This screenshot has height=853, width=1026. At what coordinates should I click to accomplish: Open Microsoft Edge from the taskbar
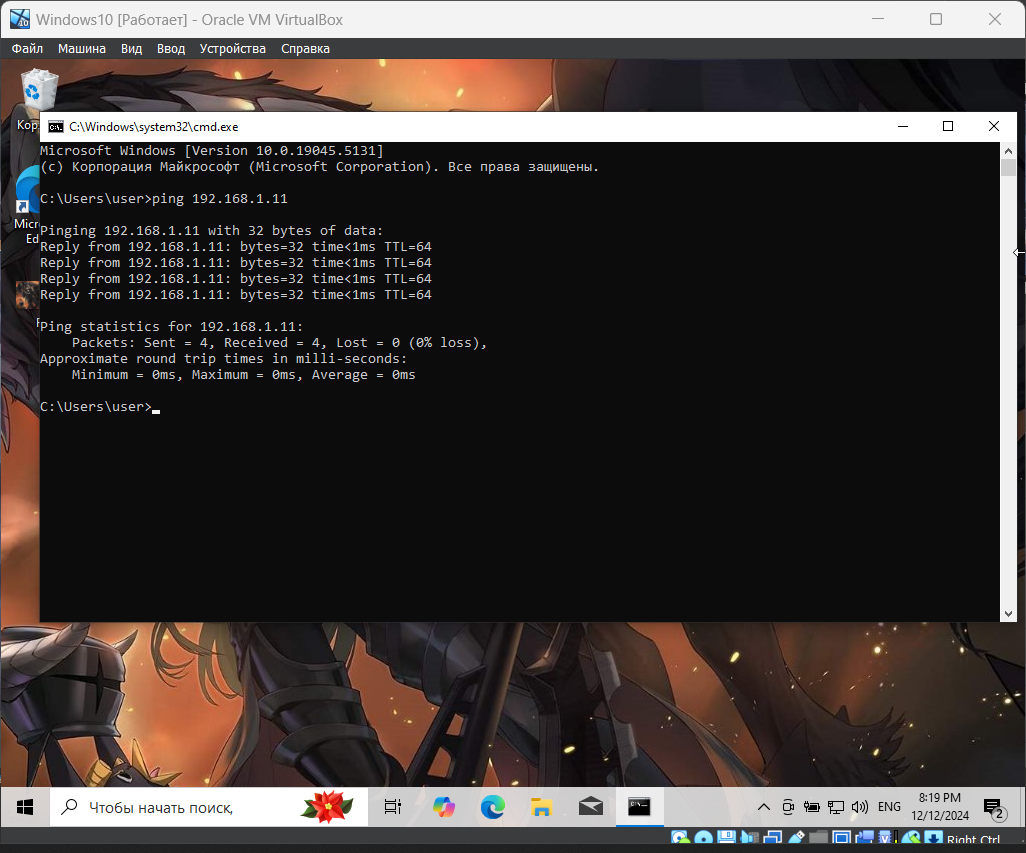tap(493, 807)
